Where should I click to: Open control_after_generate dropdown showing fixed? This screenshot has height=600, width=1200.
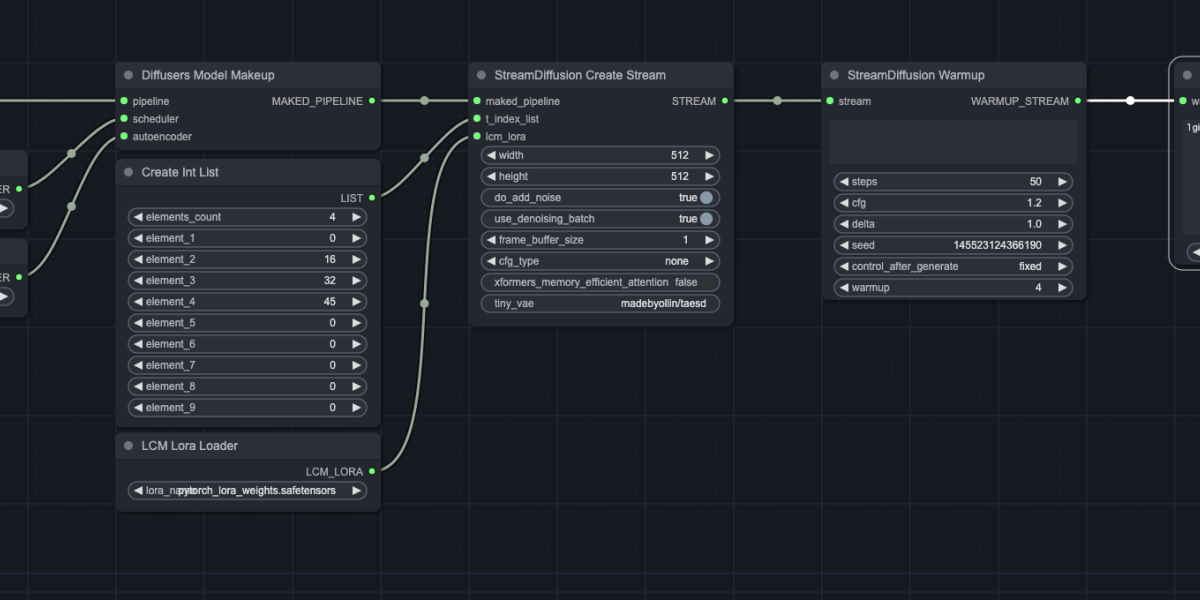952,267
